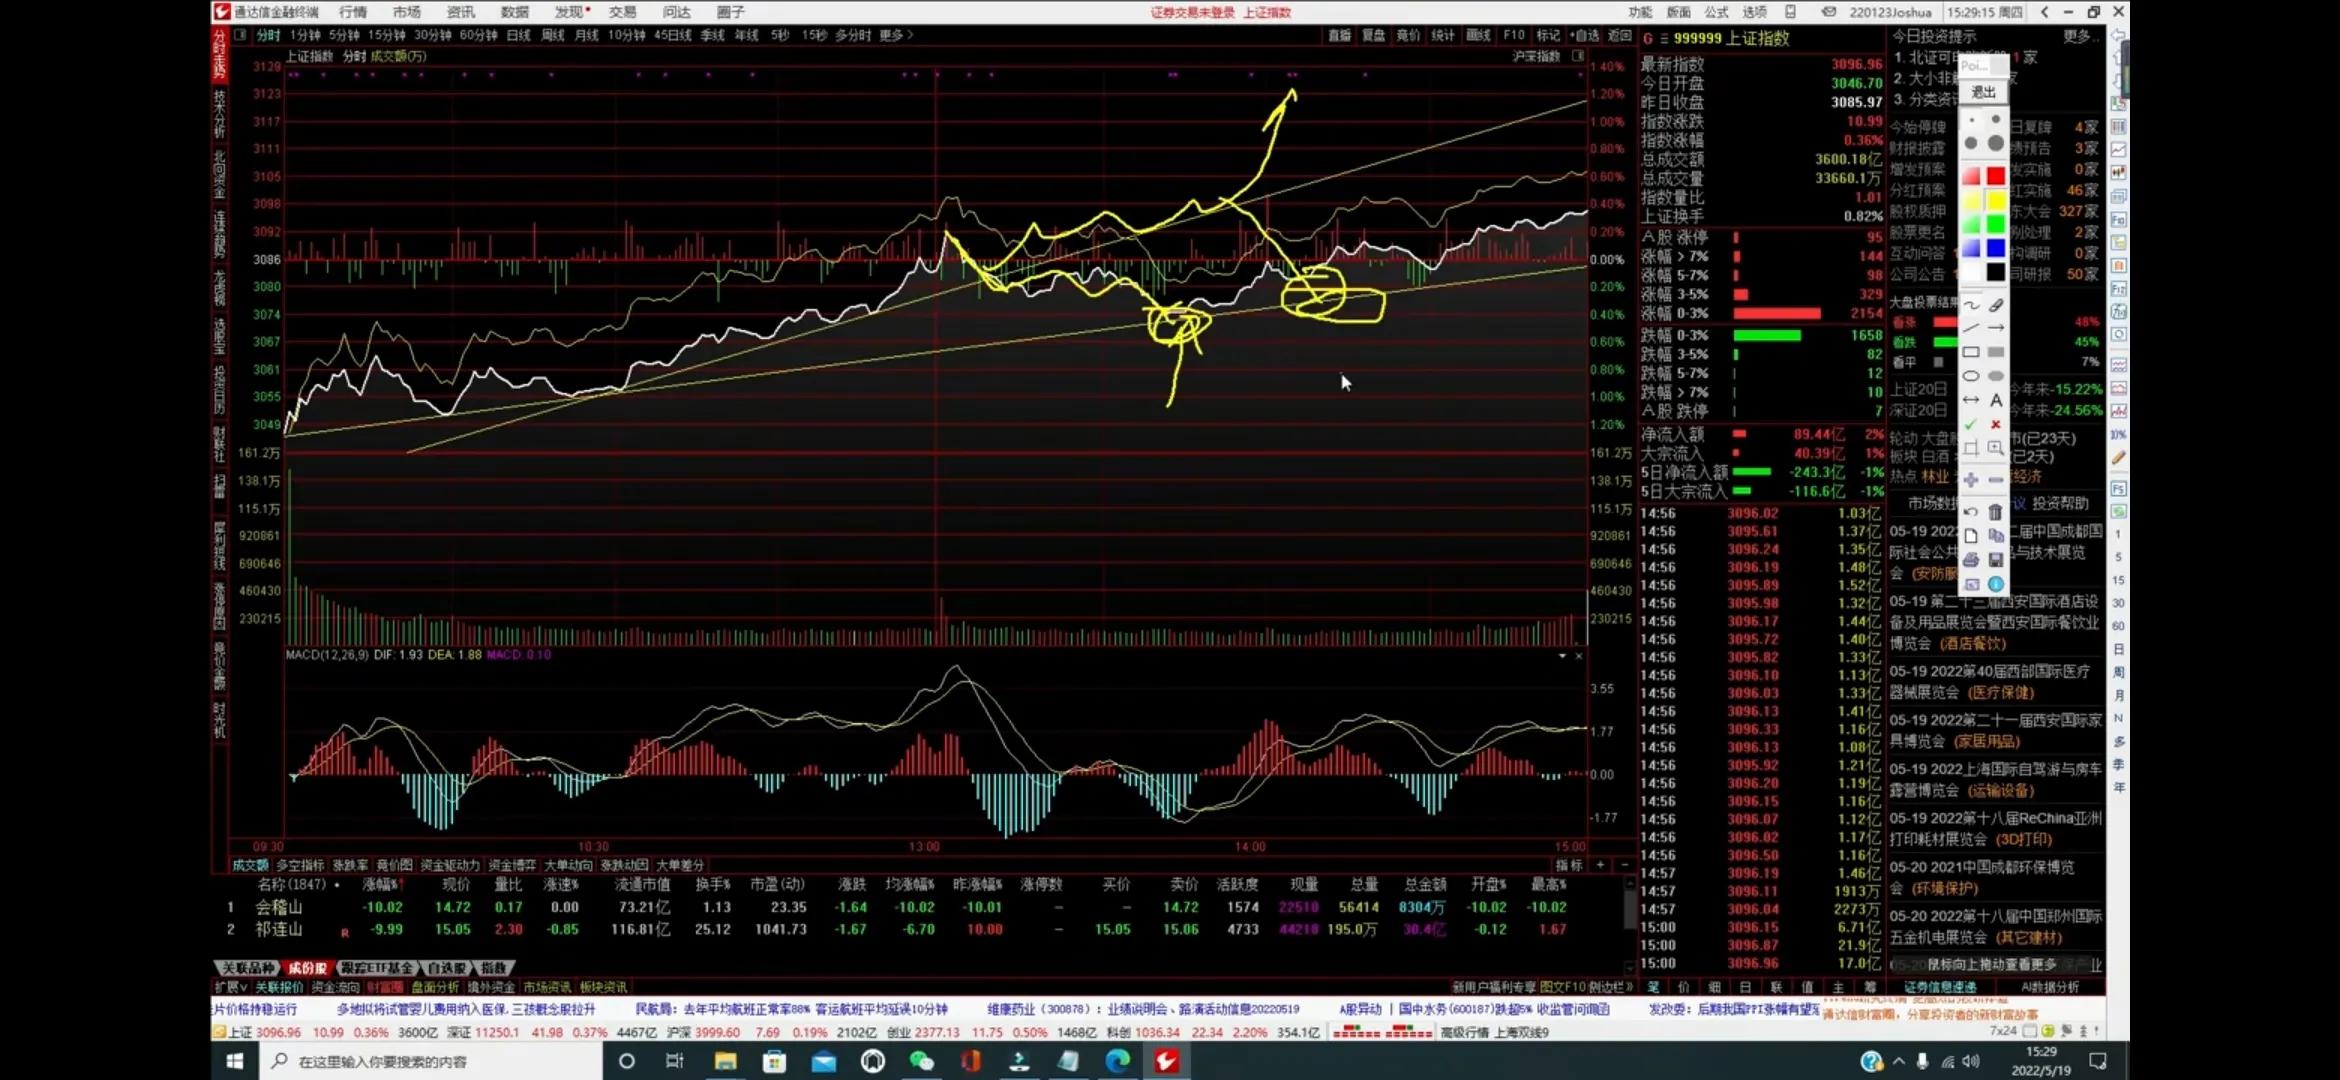Screen dimensions: 2340x1080
Task: Select the largest brush size dot
Action: (x=1995, y=143)
